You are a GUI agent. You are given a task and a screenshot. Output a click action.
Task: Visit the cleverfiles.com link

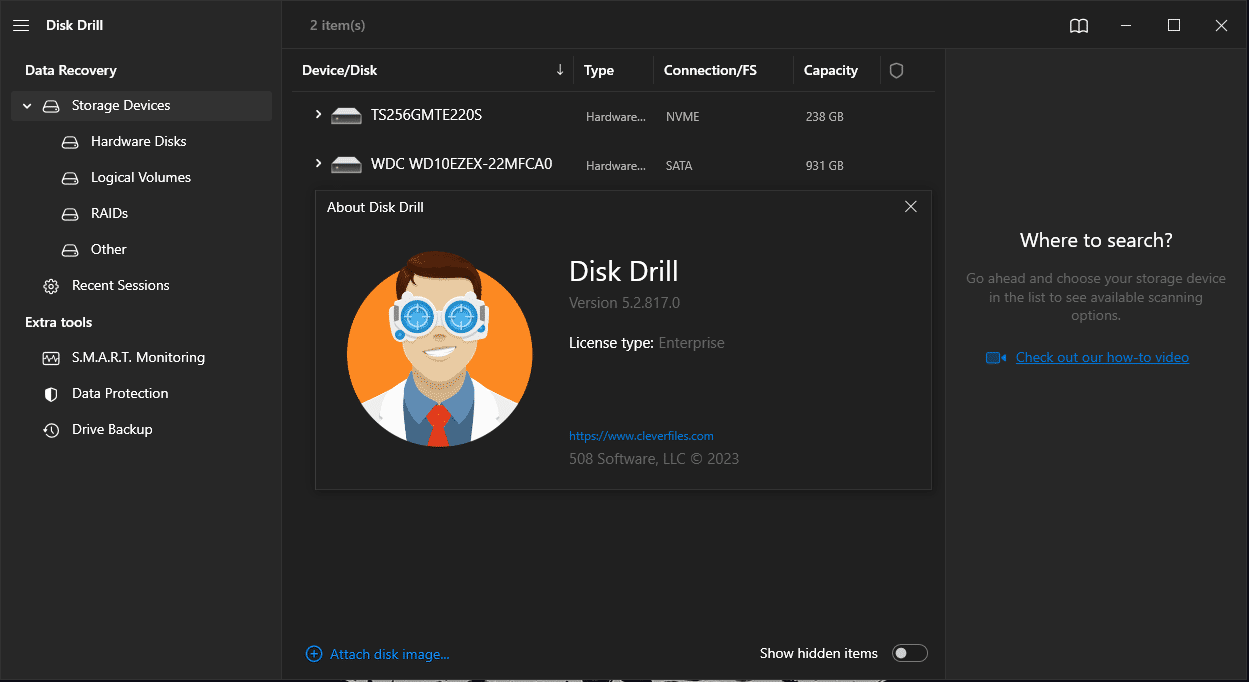(x=641, y=435)
